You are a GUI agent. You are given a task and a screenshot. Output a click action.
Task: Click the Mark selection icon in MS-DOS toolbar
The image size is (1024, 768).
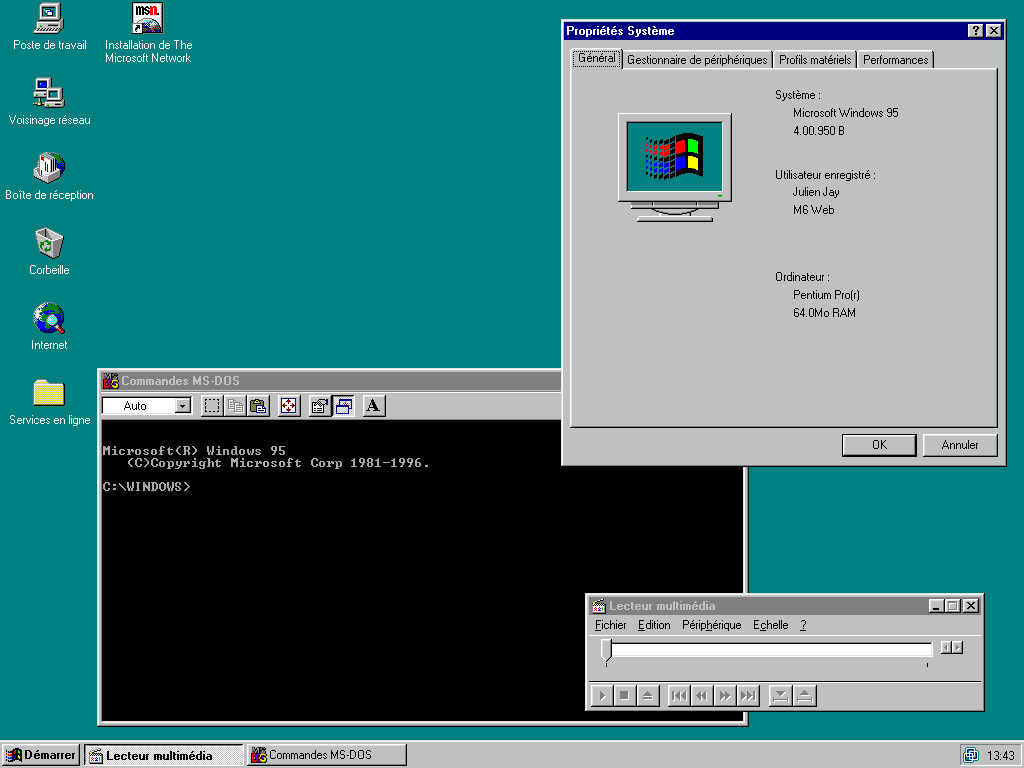point(212,406)
